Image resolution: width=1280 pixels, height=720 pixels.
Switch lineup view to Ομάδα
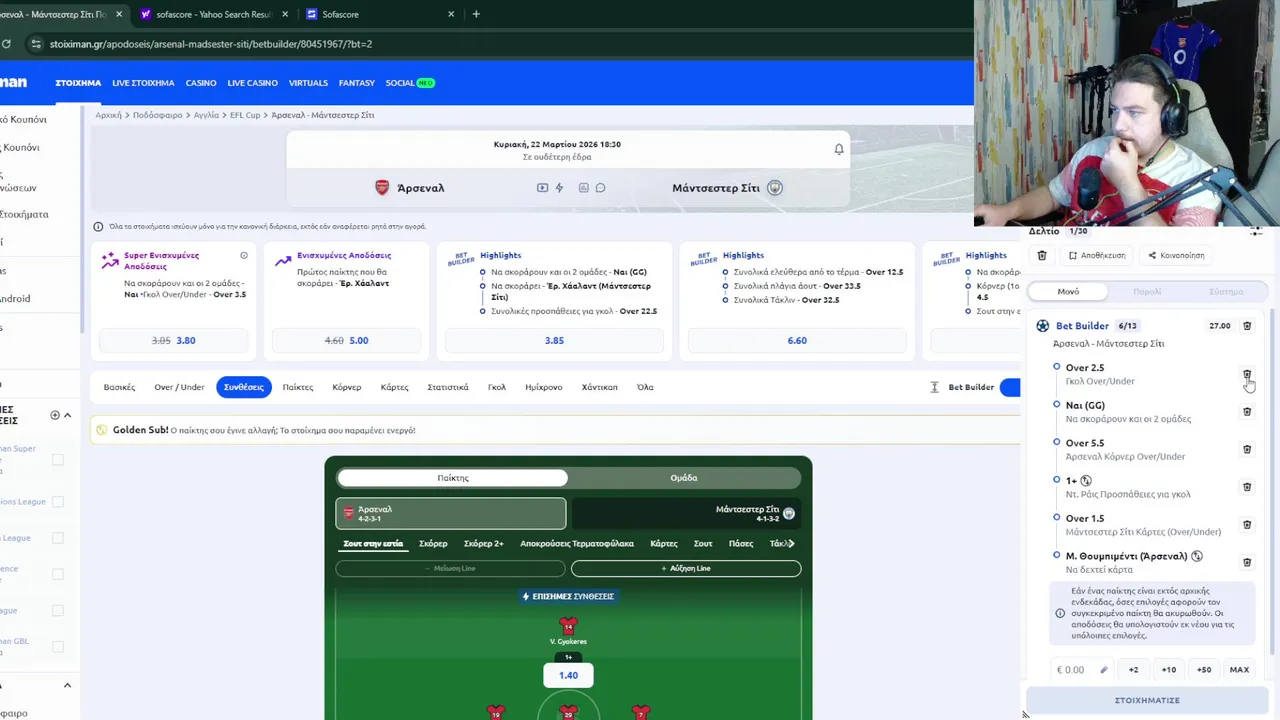(x=684, y=478)
